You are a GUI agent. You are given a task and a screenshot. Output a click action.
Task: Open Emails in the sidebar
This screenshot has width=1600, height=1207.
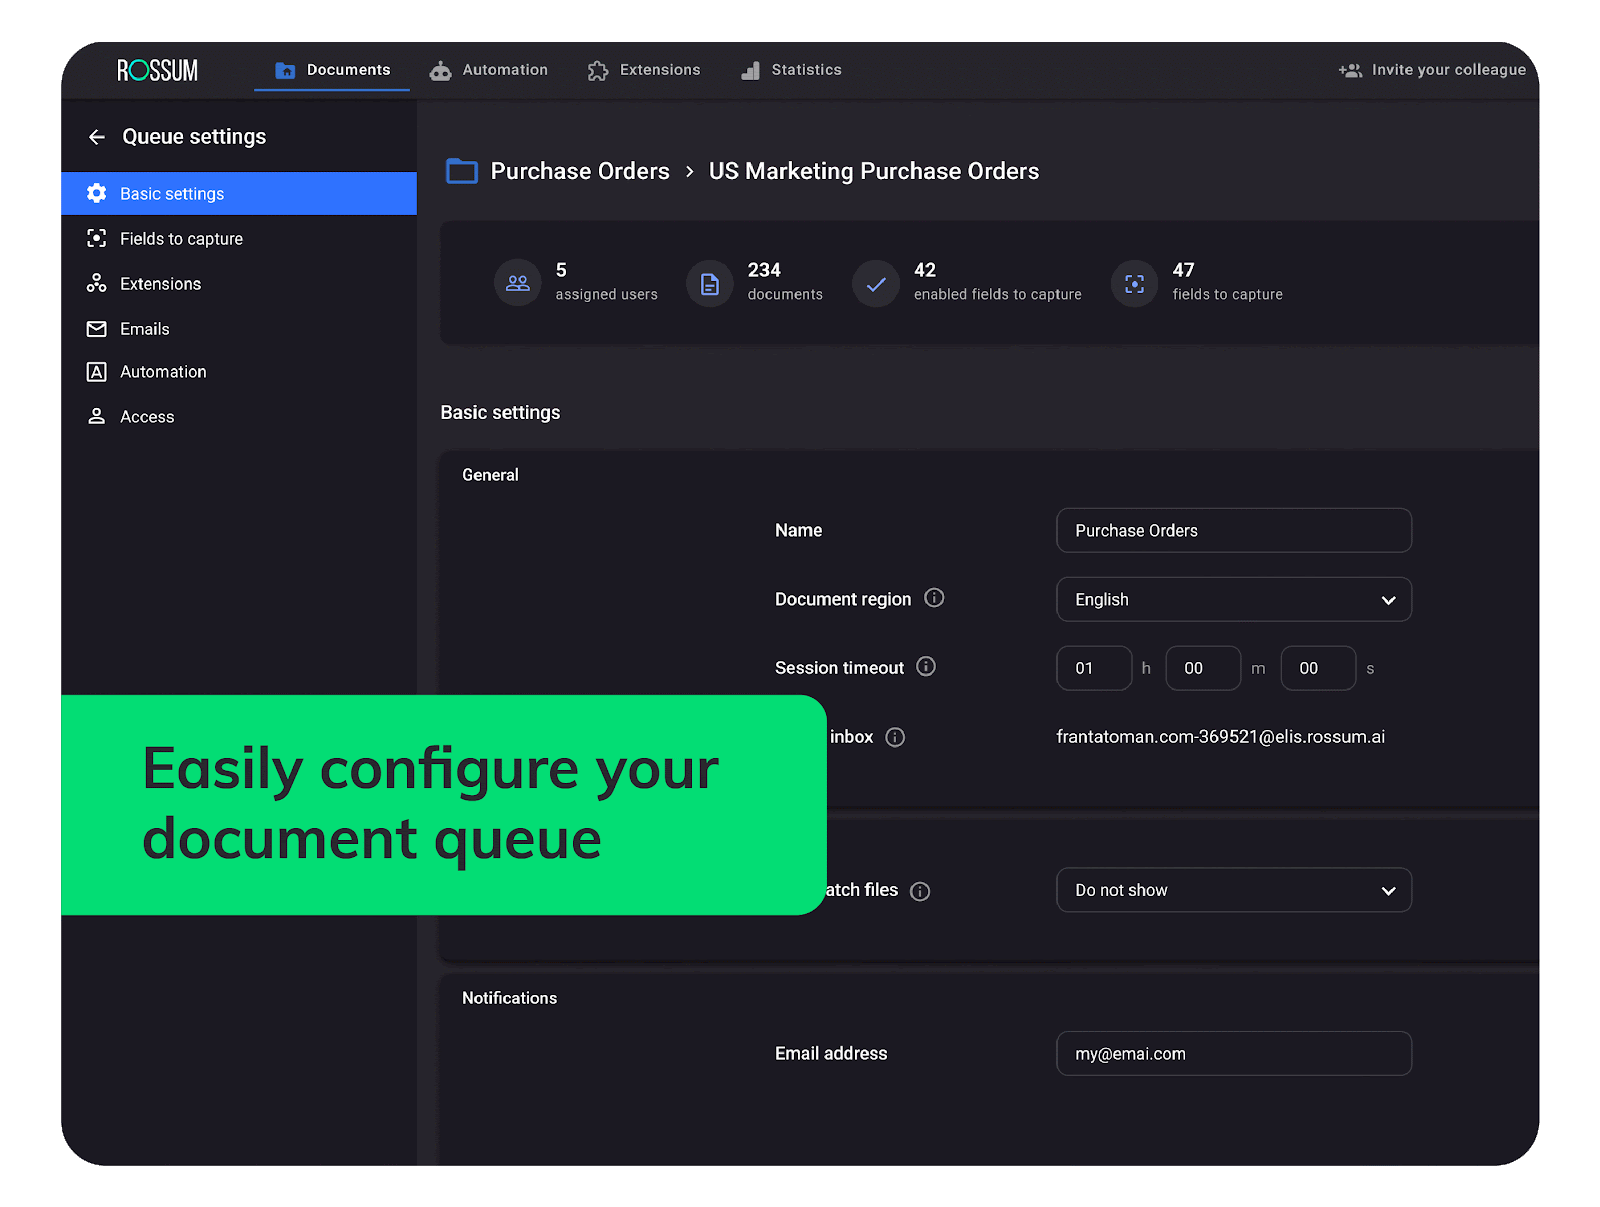[x=239, y=328]
